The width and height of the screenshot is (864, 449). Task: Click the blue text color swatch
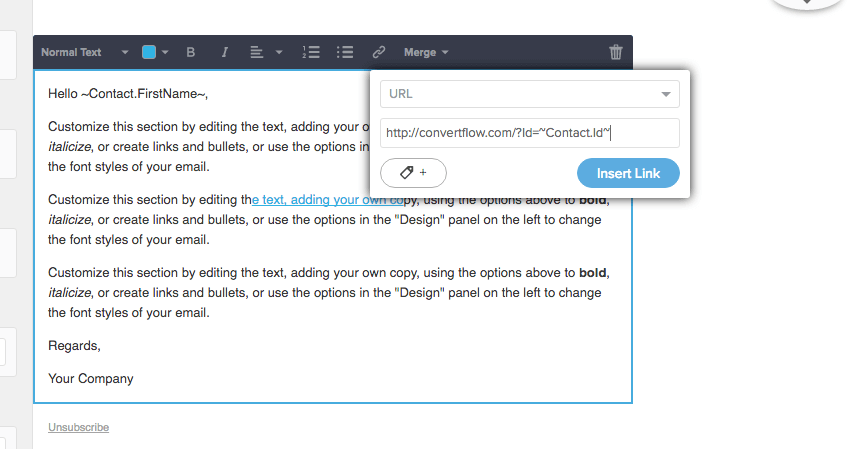click(x=149, y=52)
